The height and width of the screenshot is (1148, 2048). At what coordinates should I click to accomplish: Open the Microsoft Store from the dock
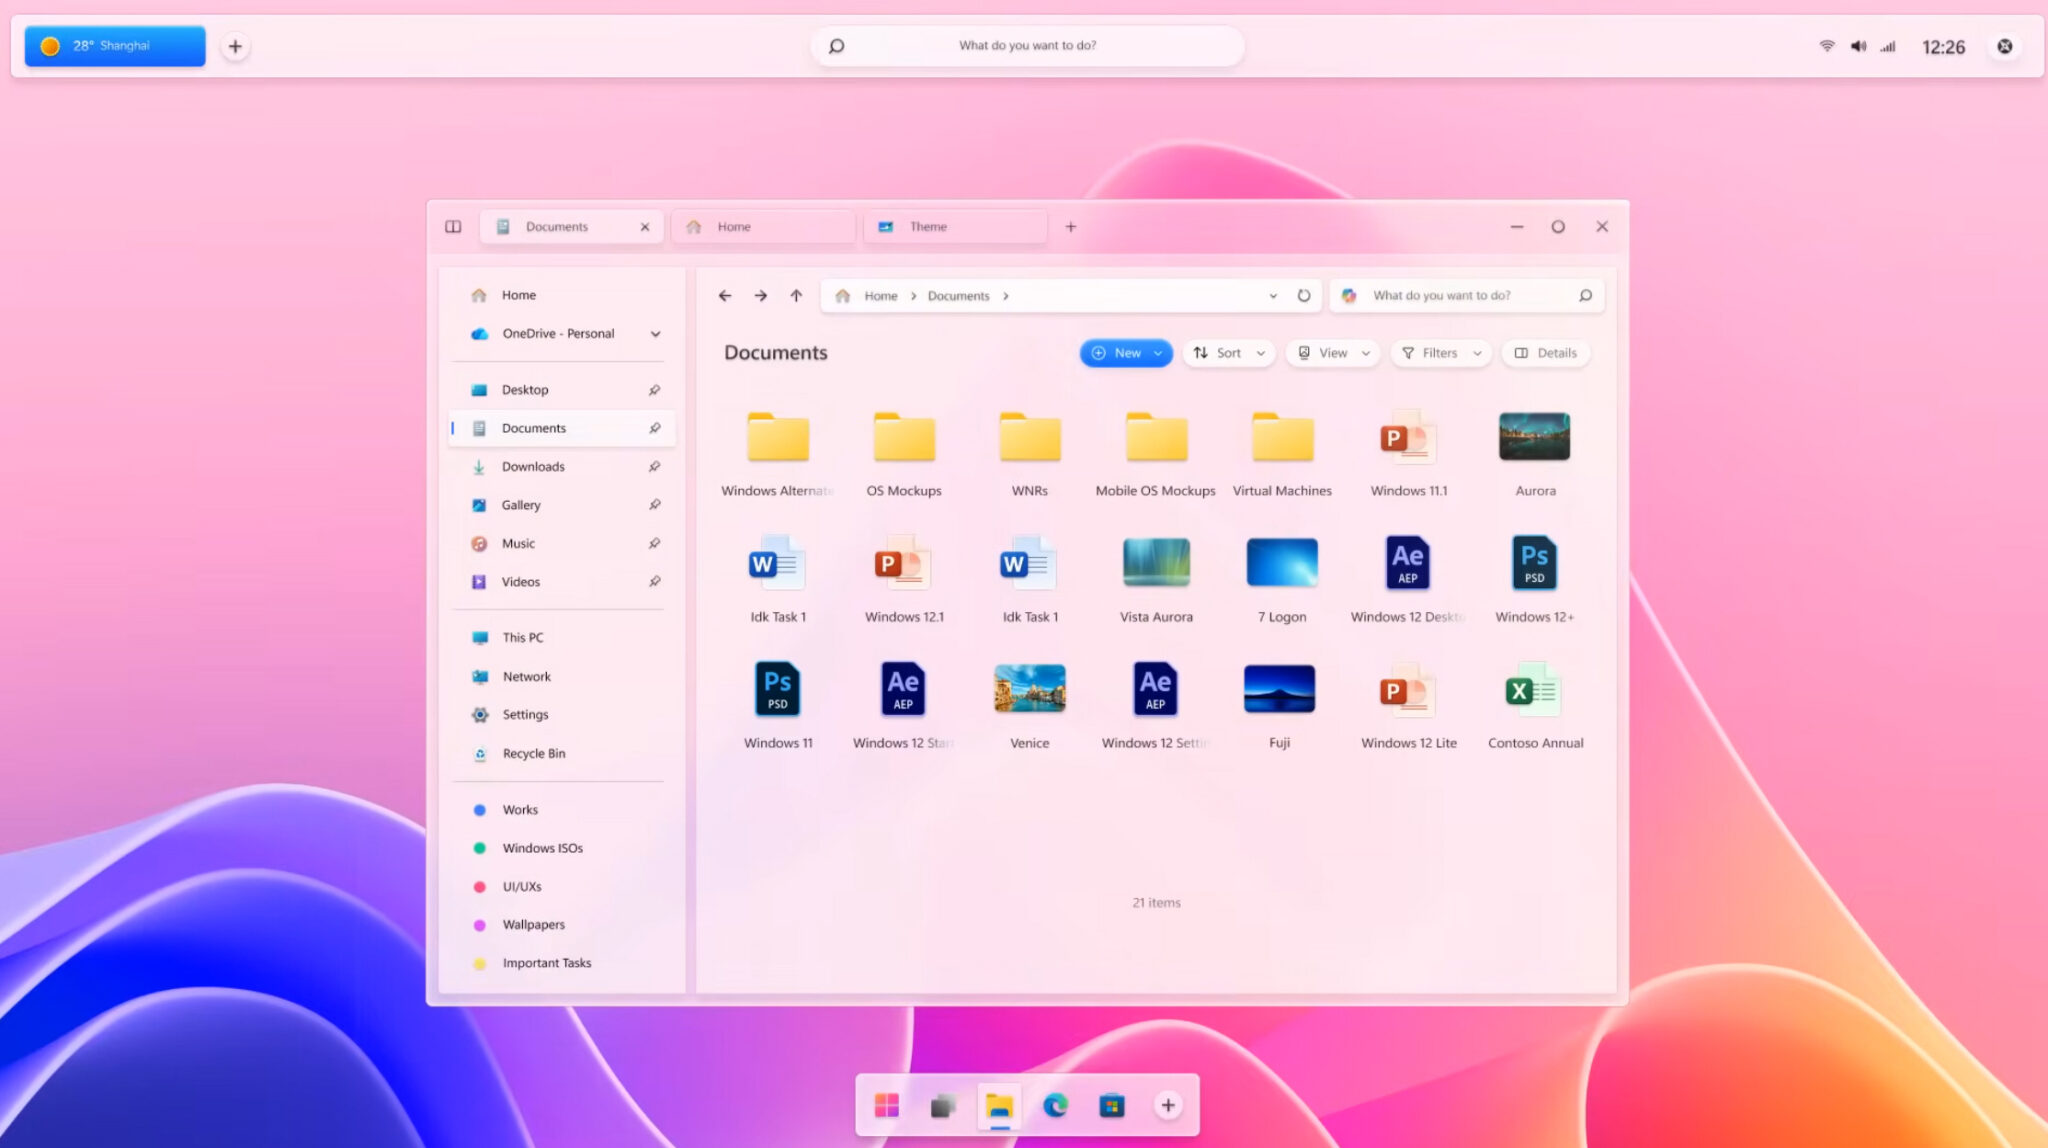pos(1111,1105)
